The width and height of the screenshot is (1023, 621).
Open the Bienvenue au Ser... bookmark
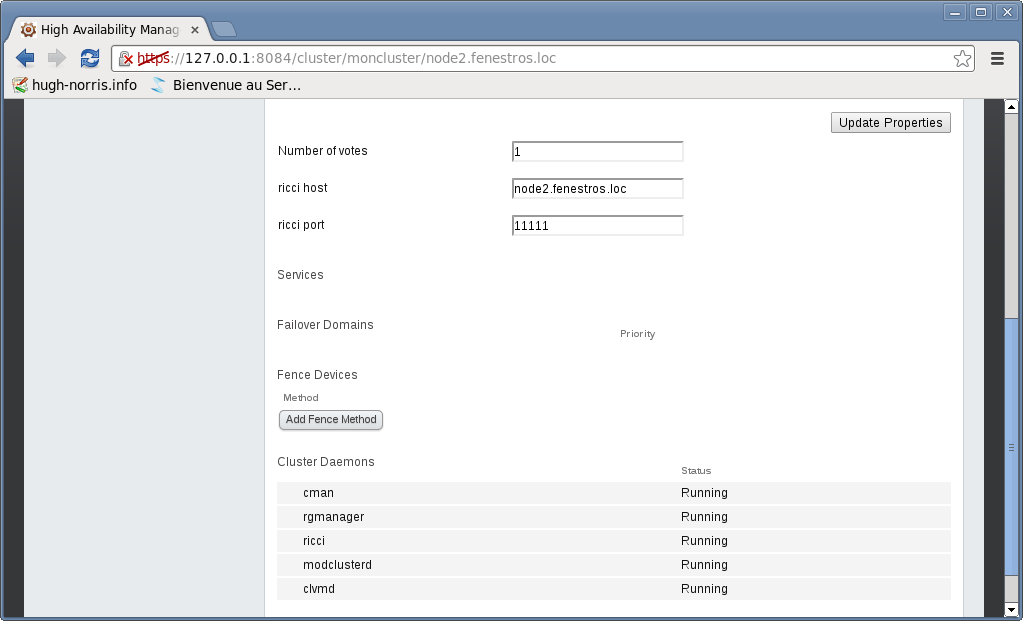(226, 85)
